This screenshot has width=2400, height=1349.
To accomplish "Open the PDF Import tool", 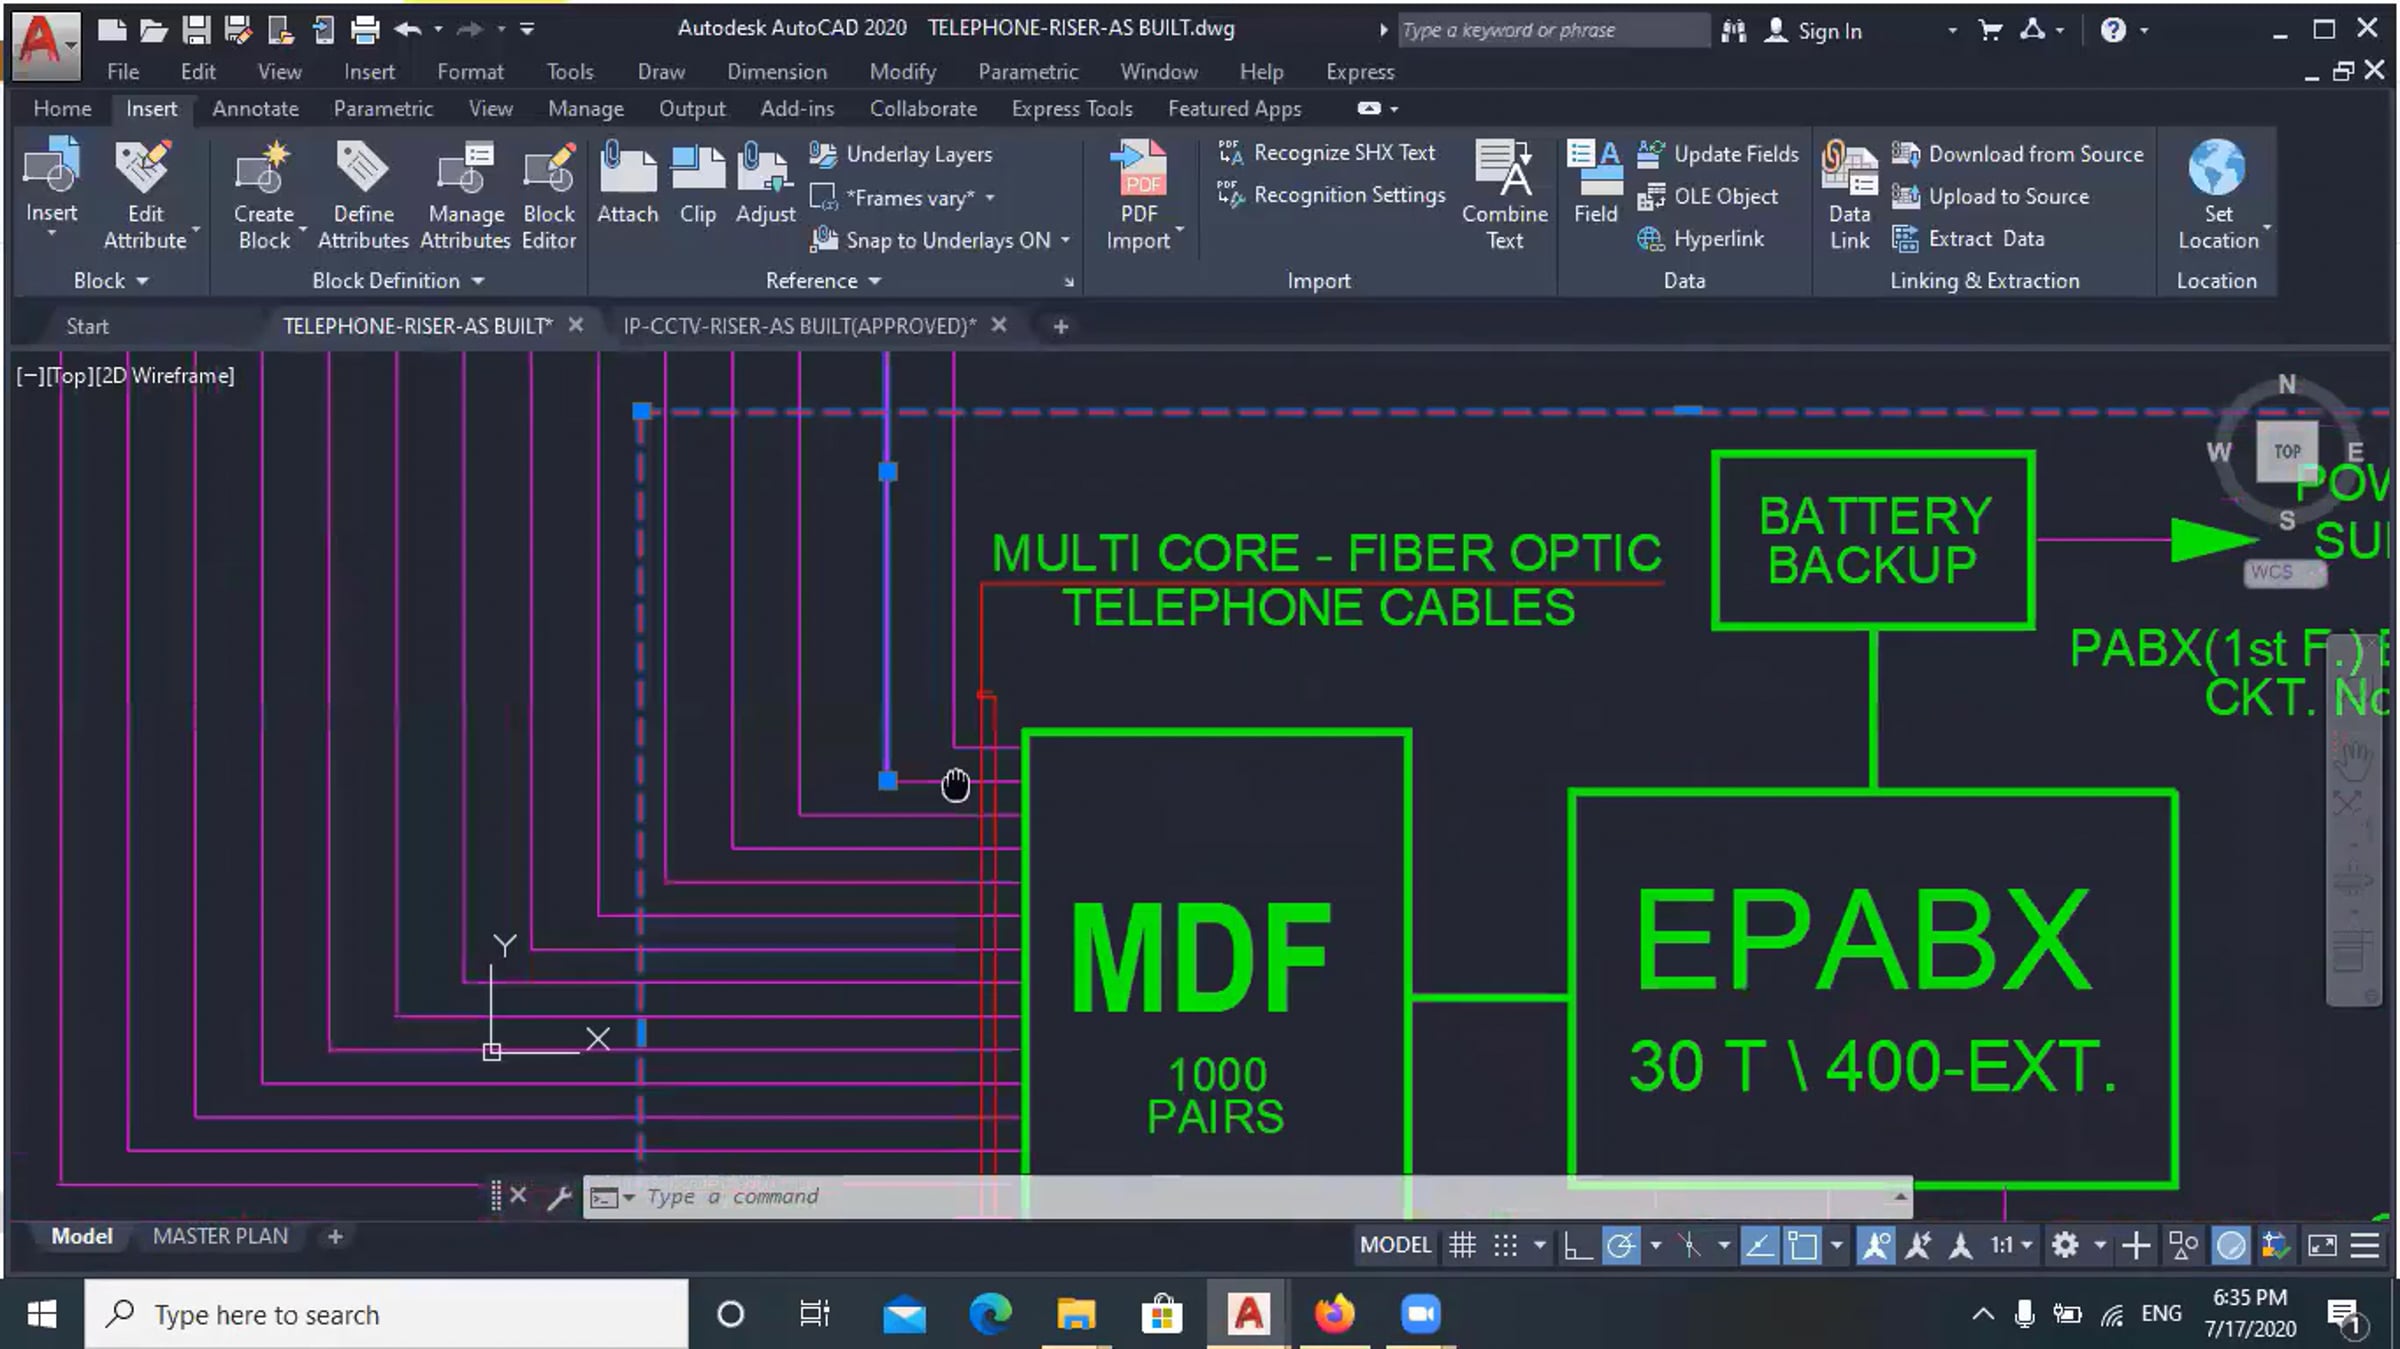I will [x=1139, y=195].
